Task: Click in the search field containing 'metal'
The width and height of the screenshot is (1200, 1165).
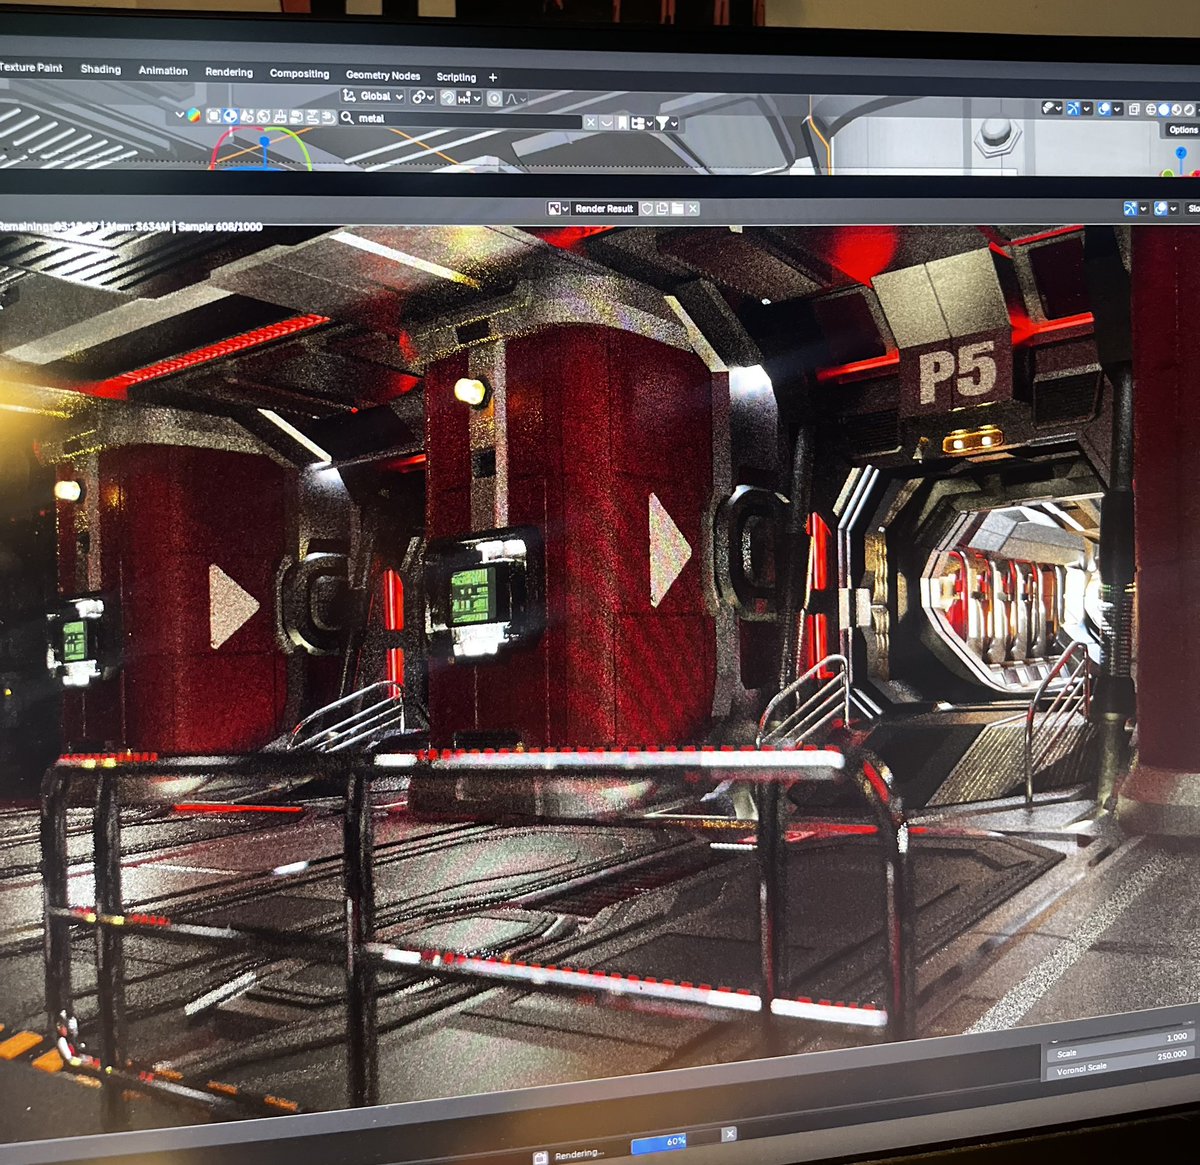Action: (460, 118)
